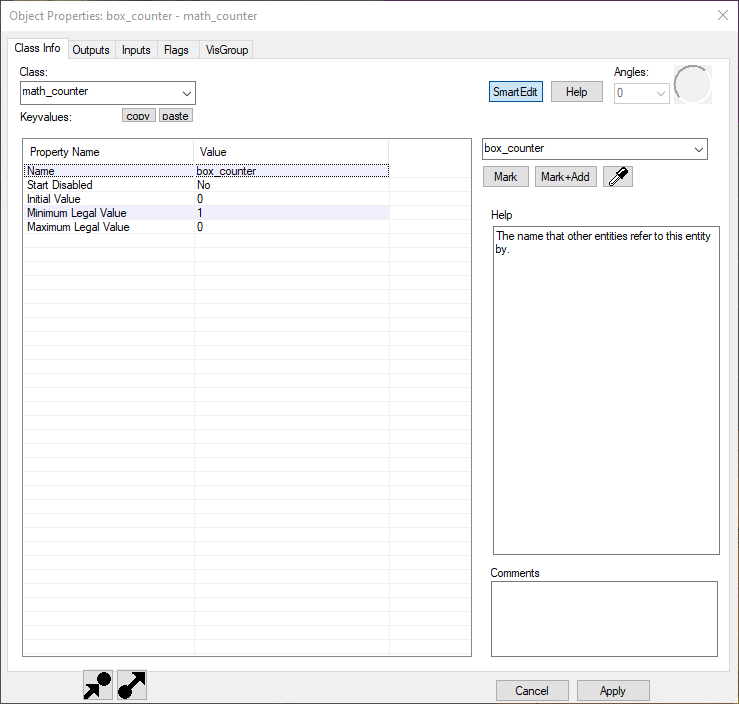The image size is (739, 704).
Task: Open the VisGroup tab
Action: [x=227, y=50]
